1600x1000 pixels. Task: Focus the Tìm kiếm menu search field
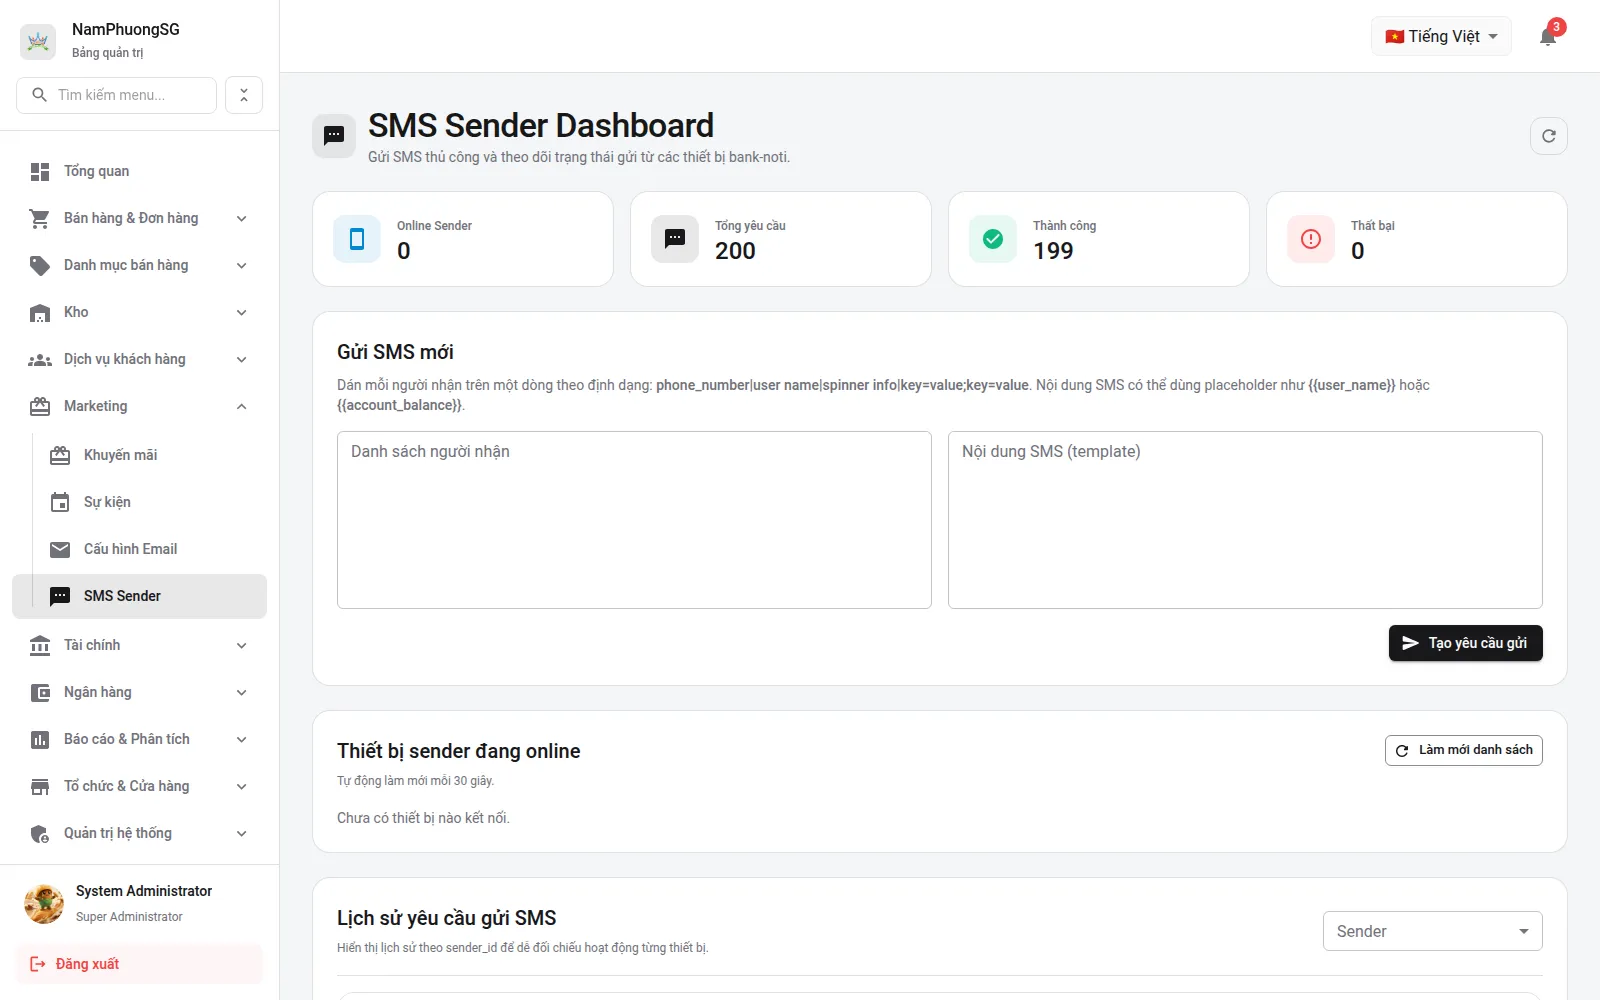(x=116, y=95)
